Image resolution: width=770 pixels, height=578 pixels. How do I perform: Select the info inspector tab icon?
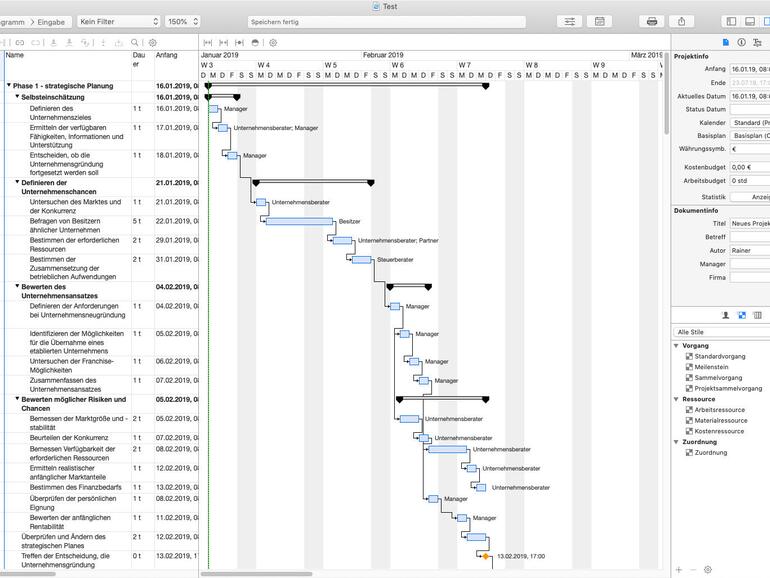click(x=742, y=43)
